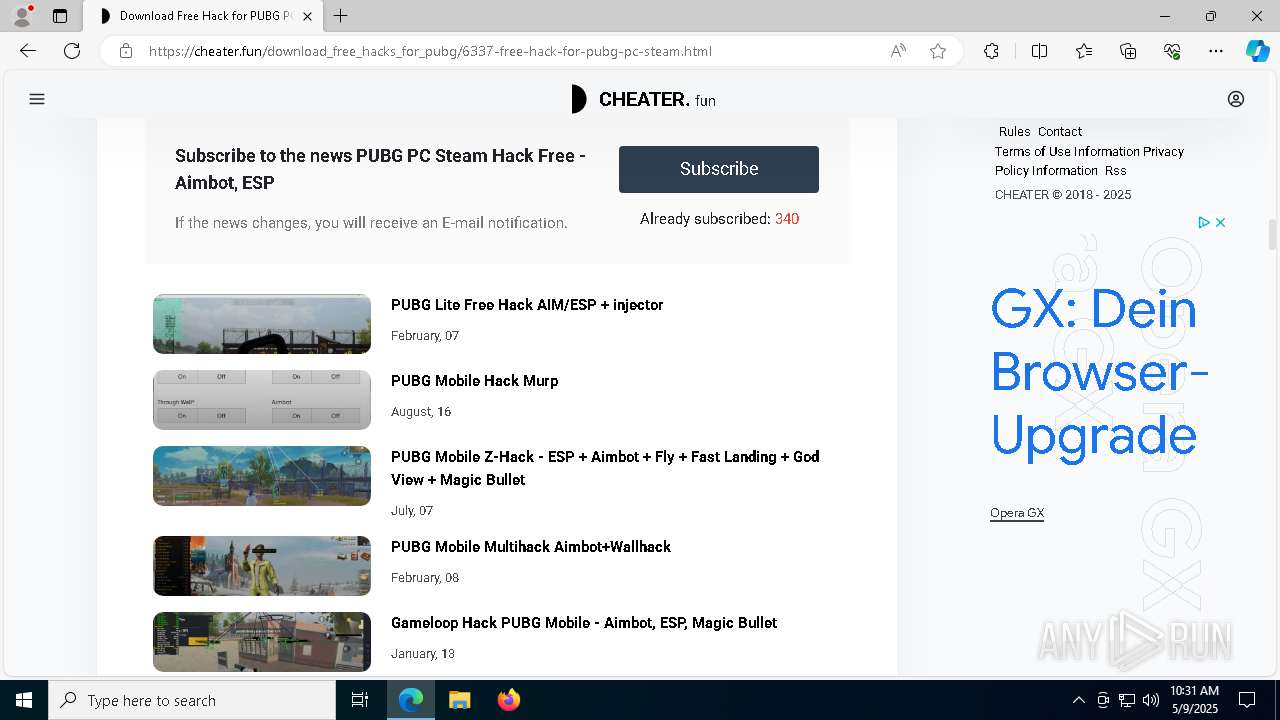This screenshot has height=720, width=1280.
Task: Show hidden tray icons chevron
Action: [1078, 700]
